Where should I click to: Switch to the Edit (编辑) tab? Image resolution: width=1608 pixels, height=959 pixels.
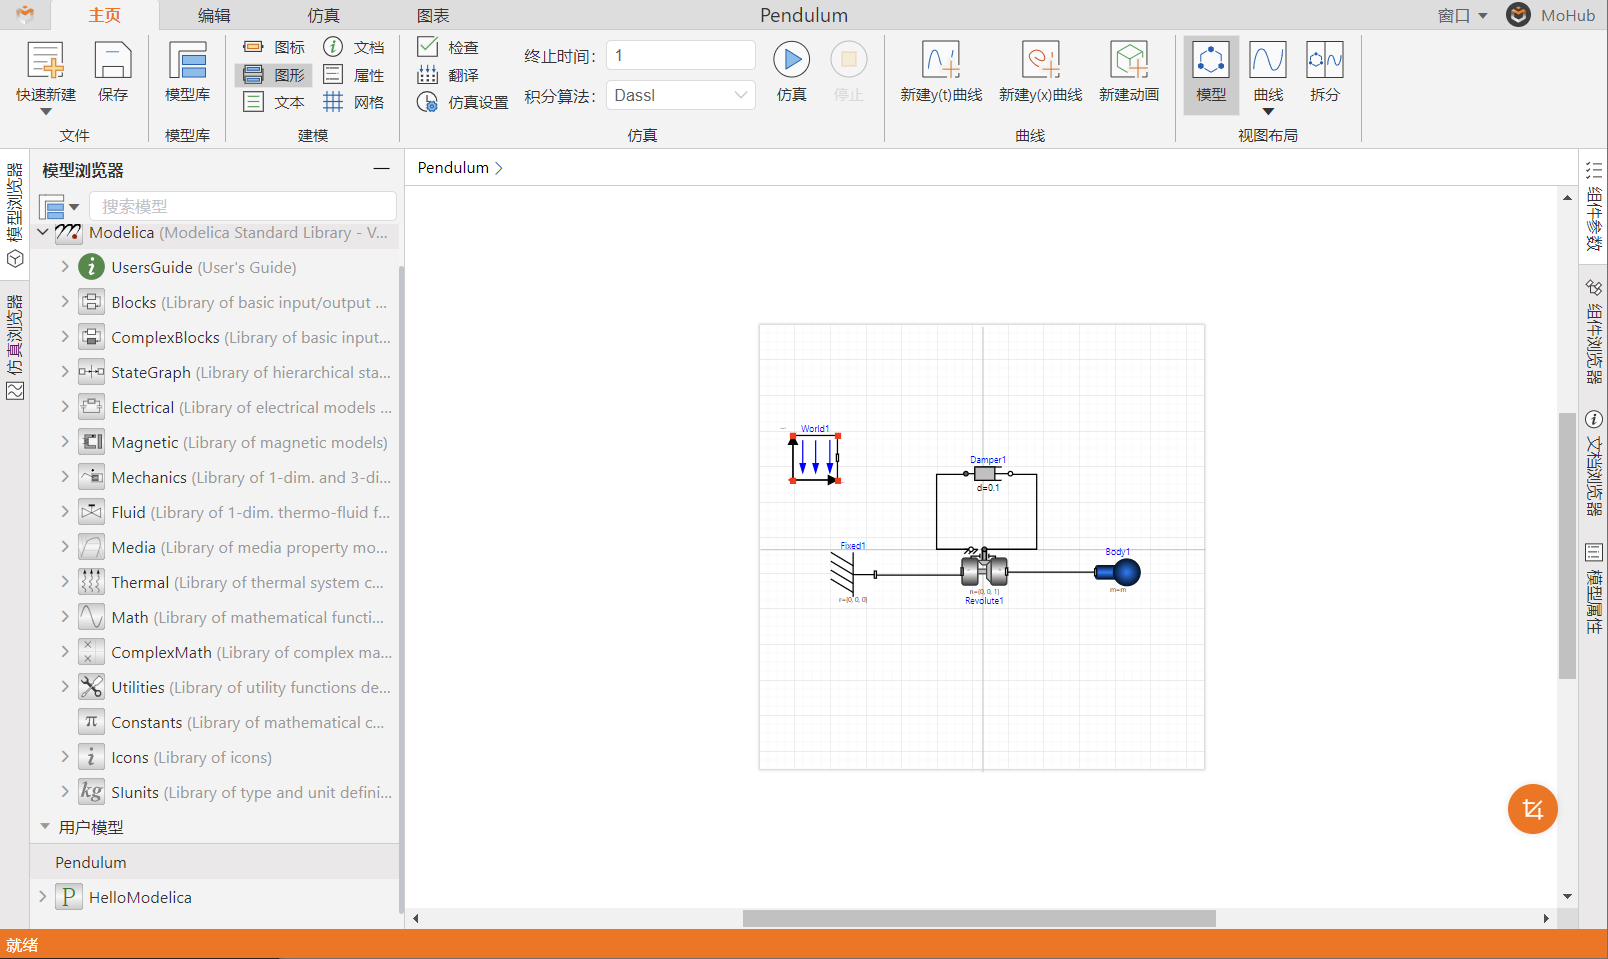pyautogui.click(x=214, y=15)
